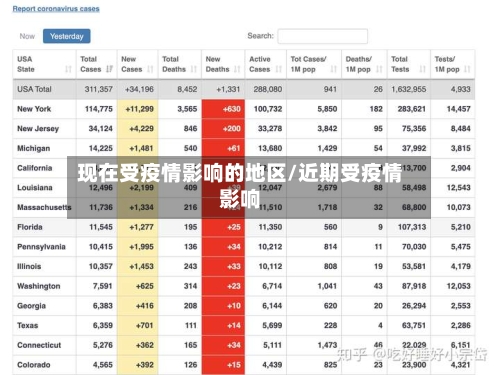Click Texas total cases 6,359
This screenshot has width=500, height=375.
103,325
